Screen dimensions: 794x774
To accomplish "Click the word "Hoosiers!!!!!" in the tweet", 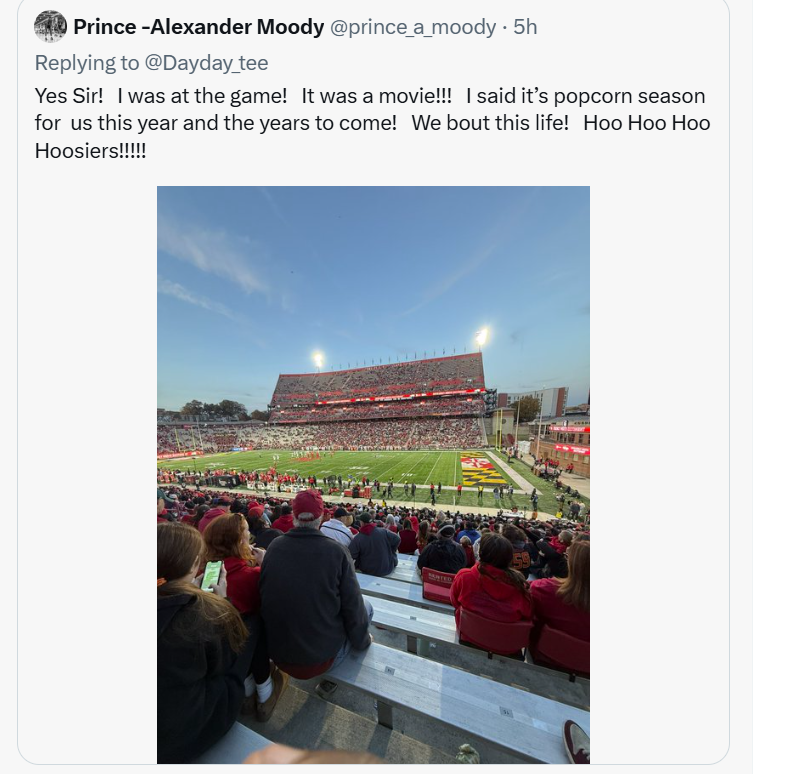I will [90, 152].
